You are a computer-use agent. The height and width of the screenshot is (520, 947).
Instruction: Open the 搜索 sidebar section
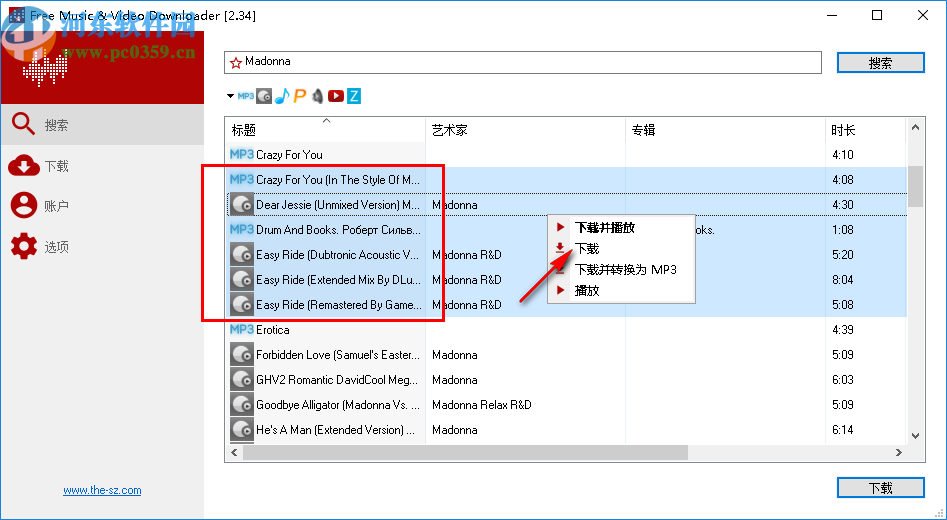tap(103, 124)
